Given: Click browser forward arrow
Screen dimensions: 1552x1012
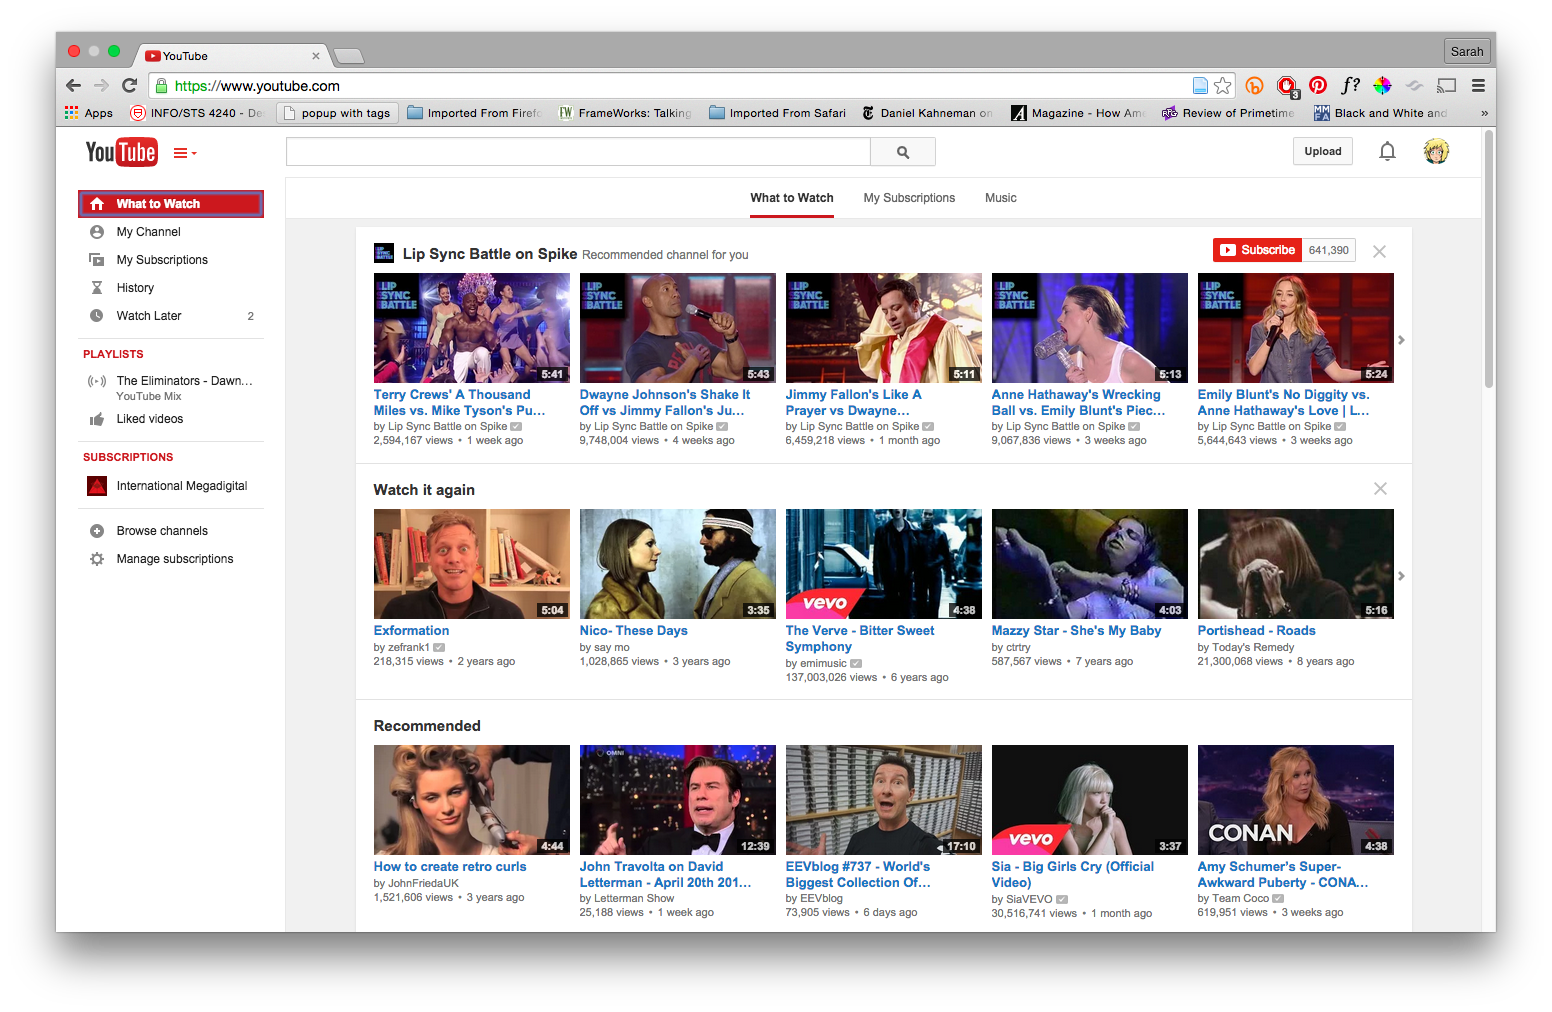Looking at the screenshot, I should pos(101,86).
